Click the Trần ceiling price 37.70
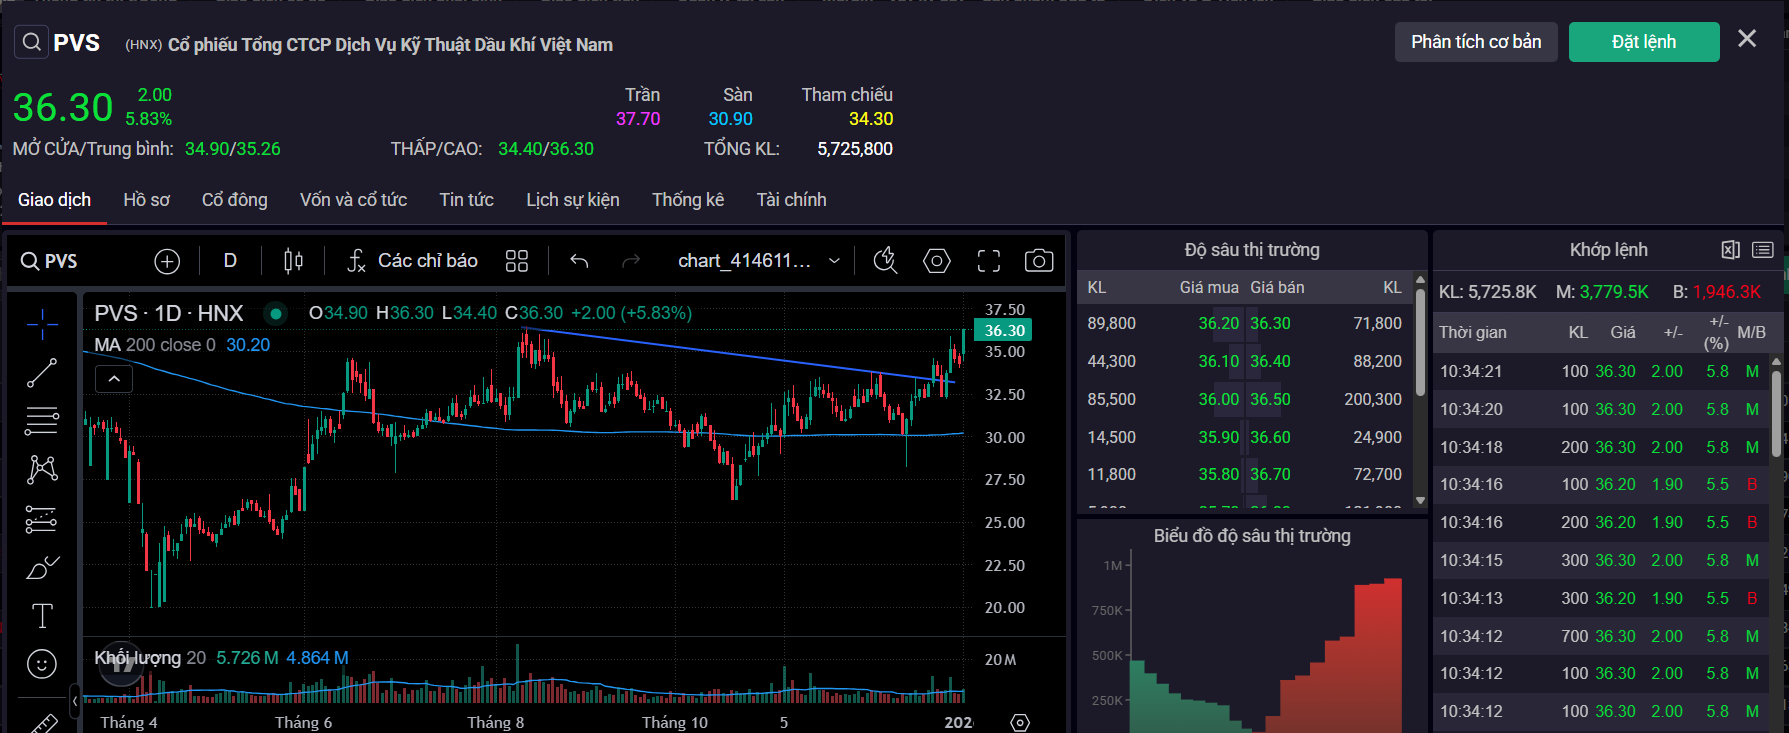Viewport: 1789px width, 733px height. tap(638, 119)
